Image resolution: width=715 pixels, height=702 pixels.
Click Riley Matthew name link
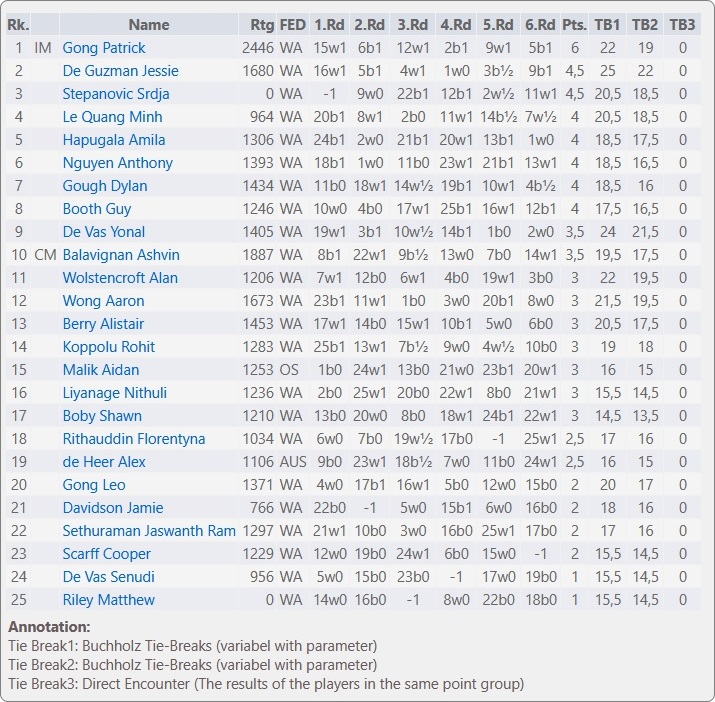tap(108, 599)
